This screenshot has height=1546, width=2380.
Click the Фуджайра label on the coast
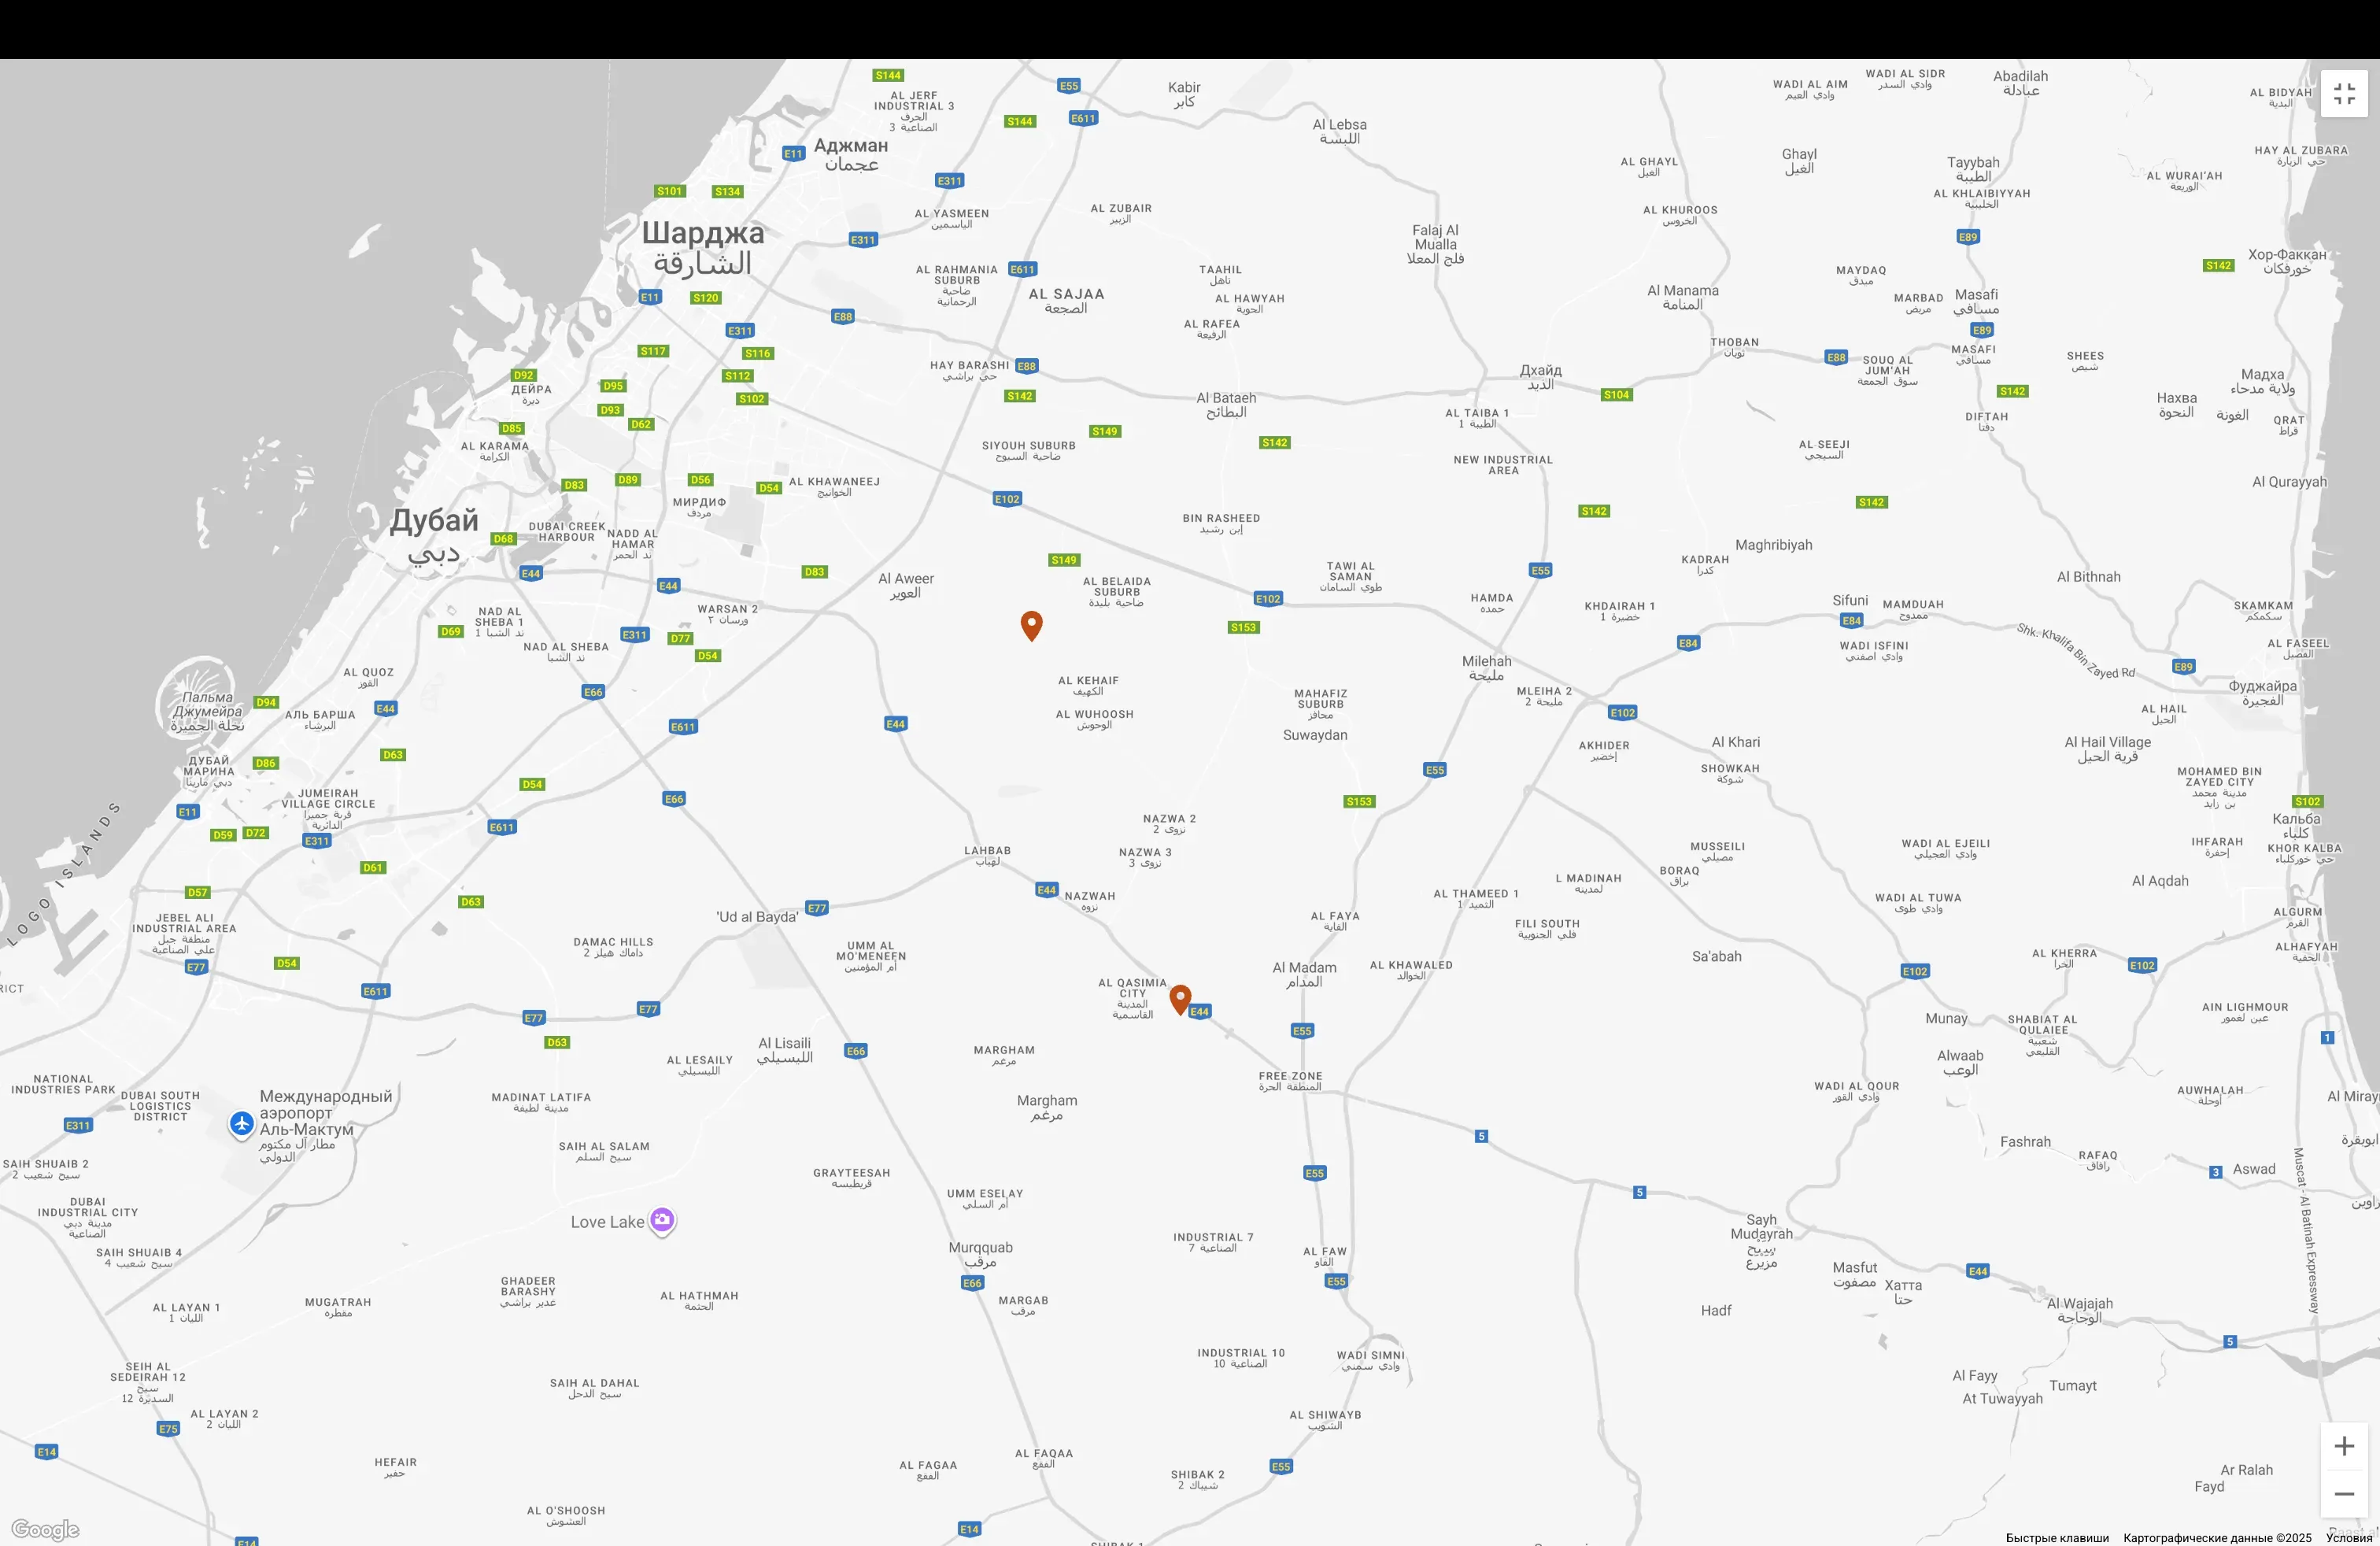pos(2262,686)
